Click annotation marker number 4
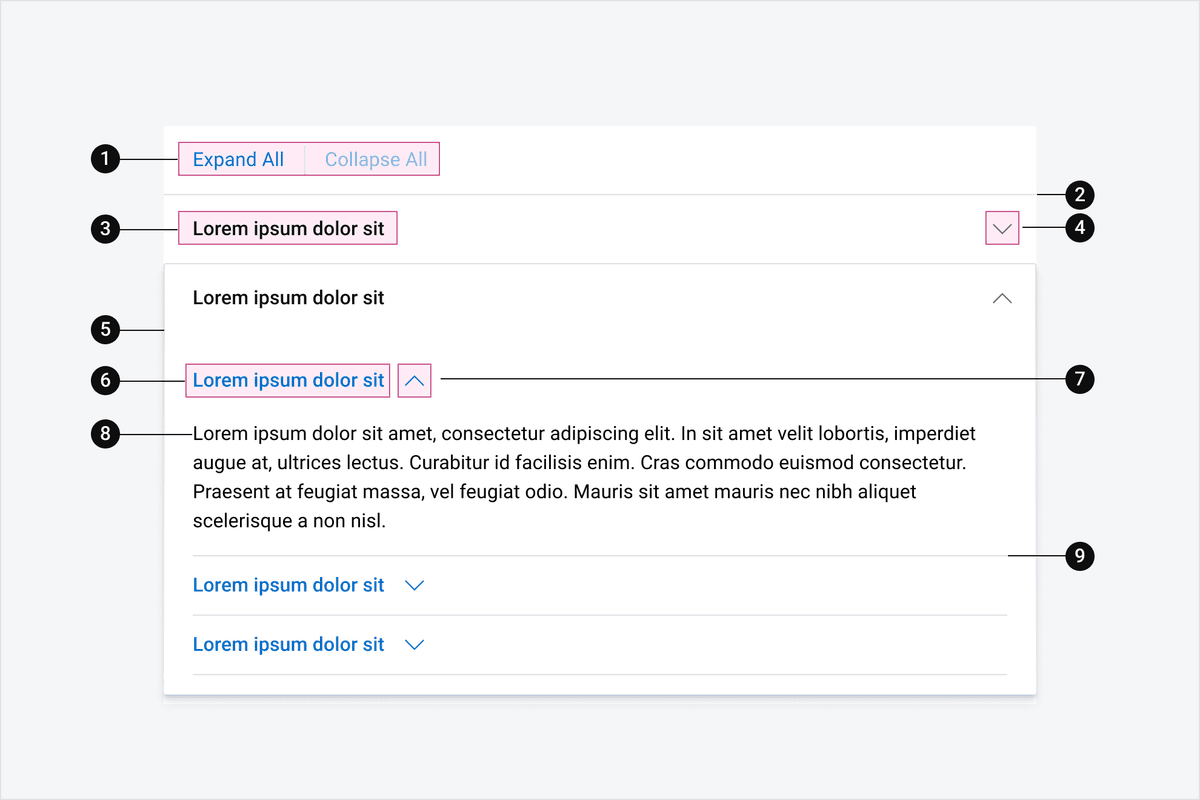Screen dimensions: 1200x800 [x=1080, y=229]
